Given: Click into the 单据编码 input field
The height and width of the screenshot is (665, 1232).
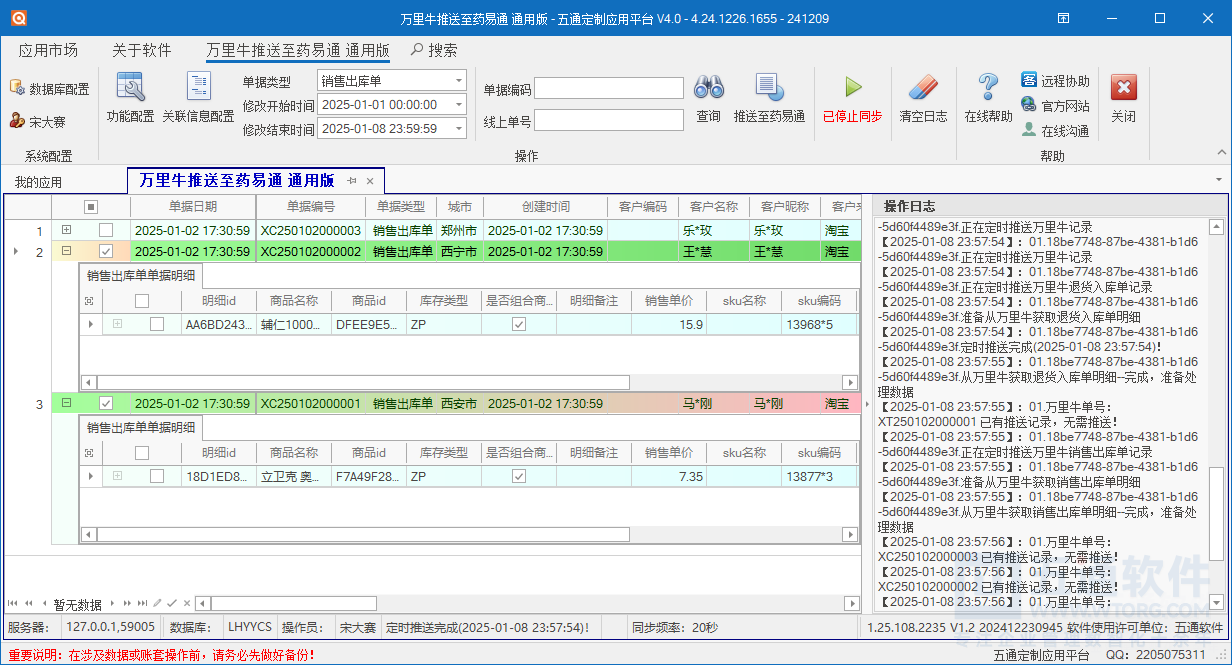Looking at the screenshot, I should coord(609,89).
